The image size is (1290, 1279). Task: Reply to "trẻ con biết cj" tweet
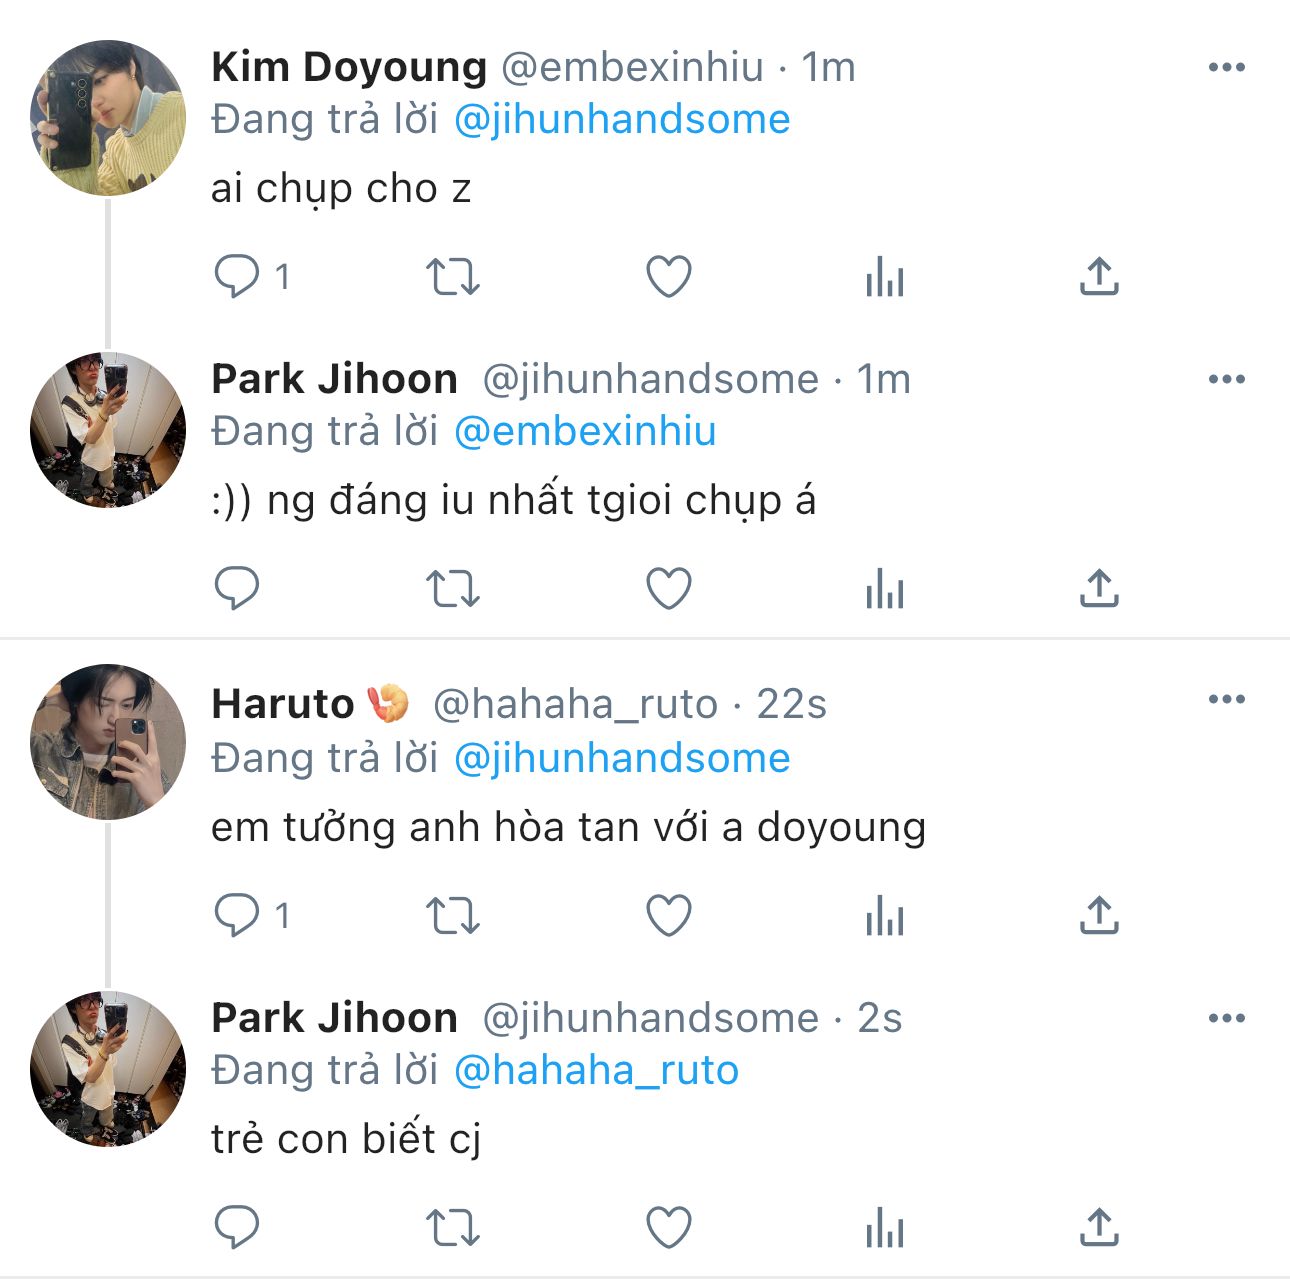click(237, 1227)
